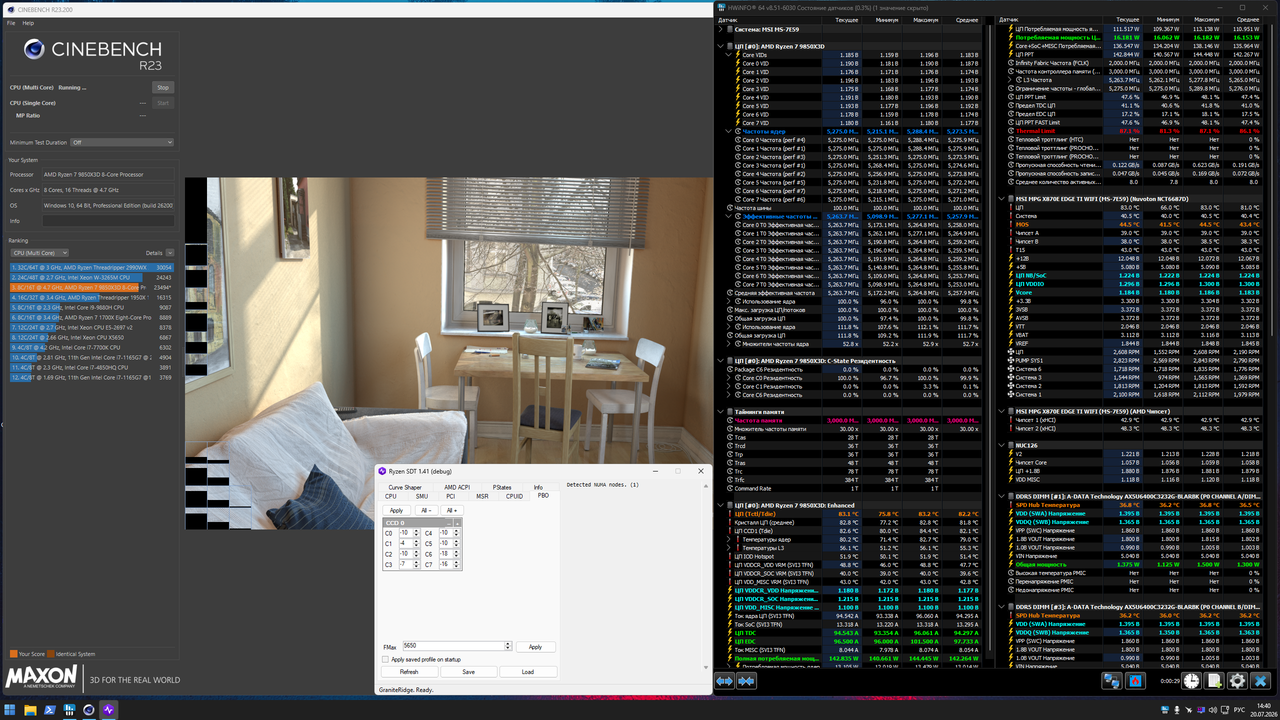Collapse the Core VIDs sensor subgroup
1280x720 pixels.
point(728,55)
